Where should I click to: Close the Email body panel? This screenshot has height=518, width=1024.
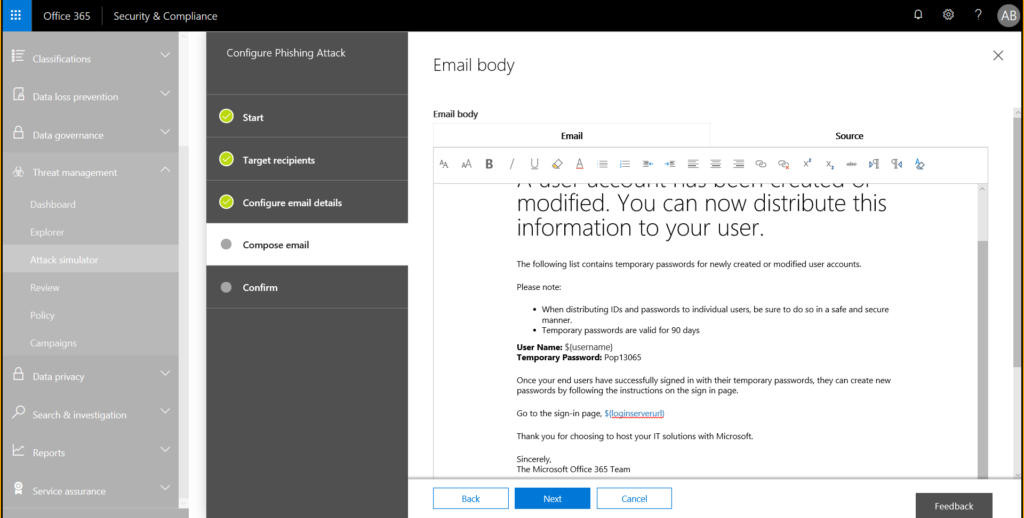pos(998,56)
